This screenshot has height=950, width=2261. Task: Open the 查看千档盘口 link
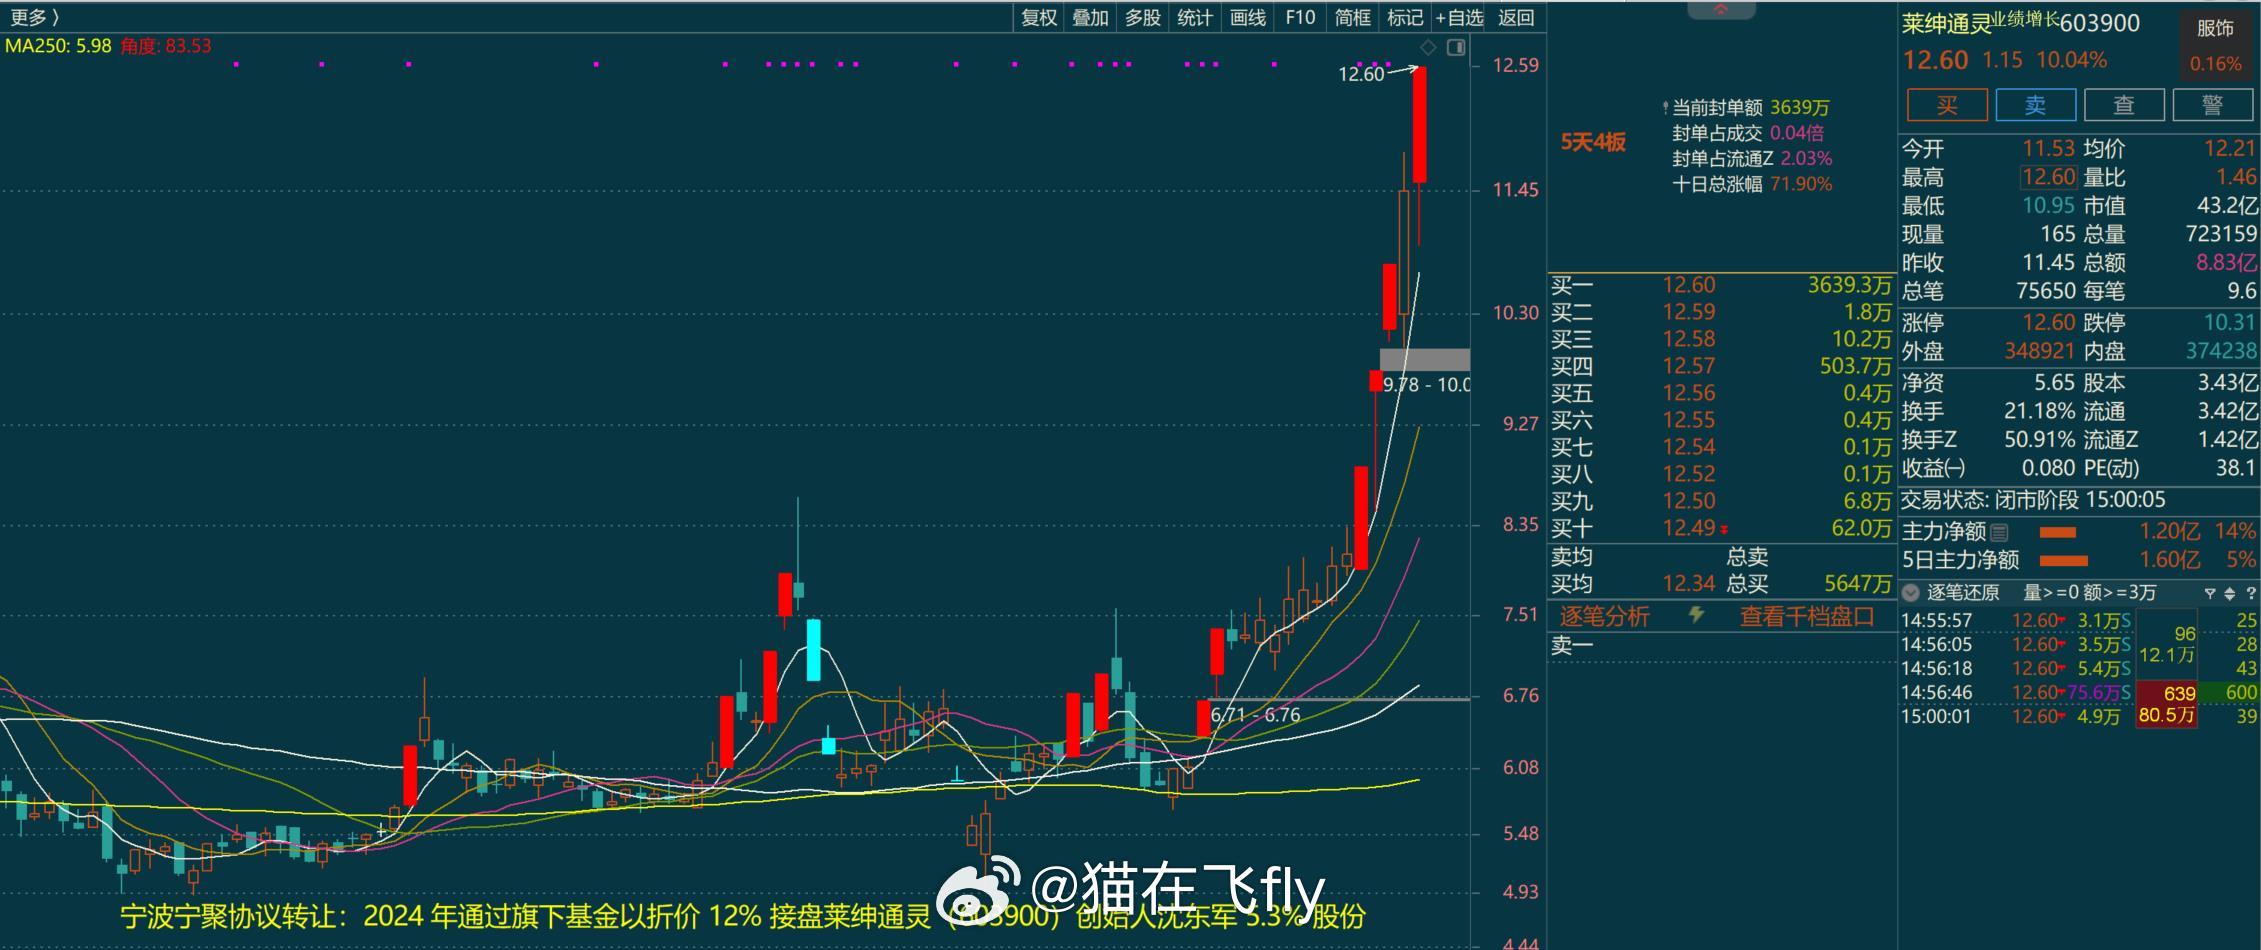click(1807, 616)
